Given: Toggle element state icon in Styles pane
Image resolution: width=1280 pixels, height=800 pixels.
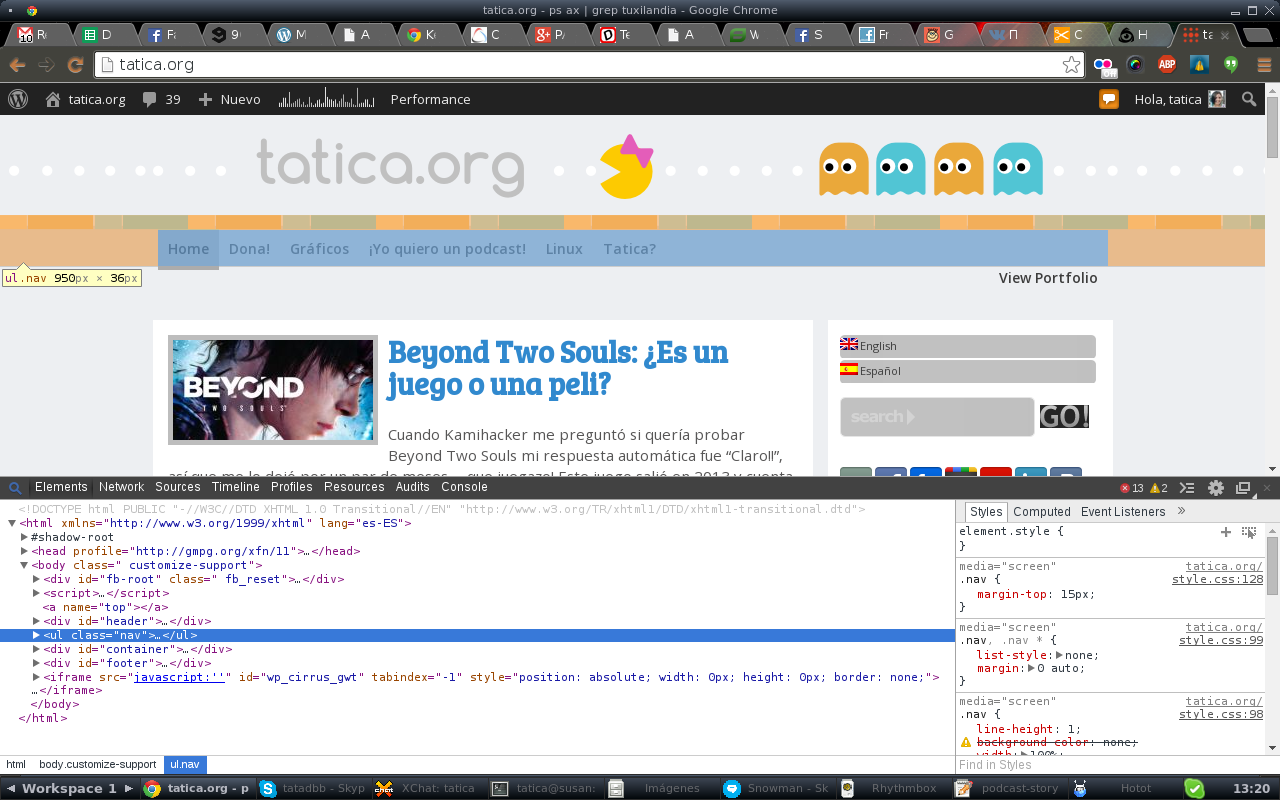Looking at the screenshot, I should point(1249,532).
